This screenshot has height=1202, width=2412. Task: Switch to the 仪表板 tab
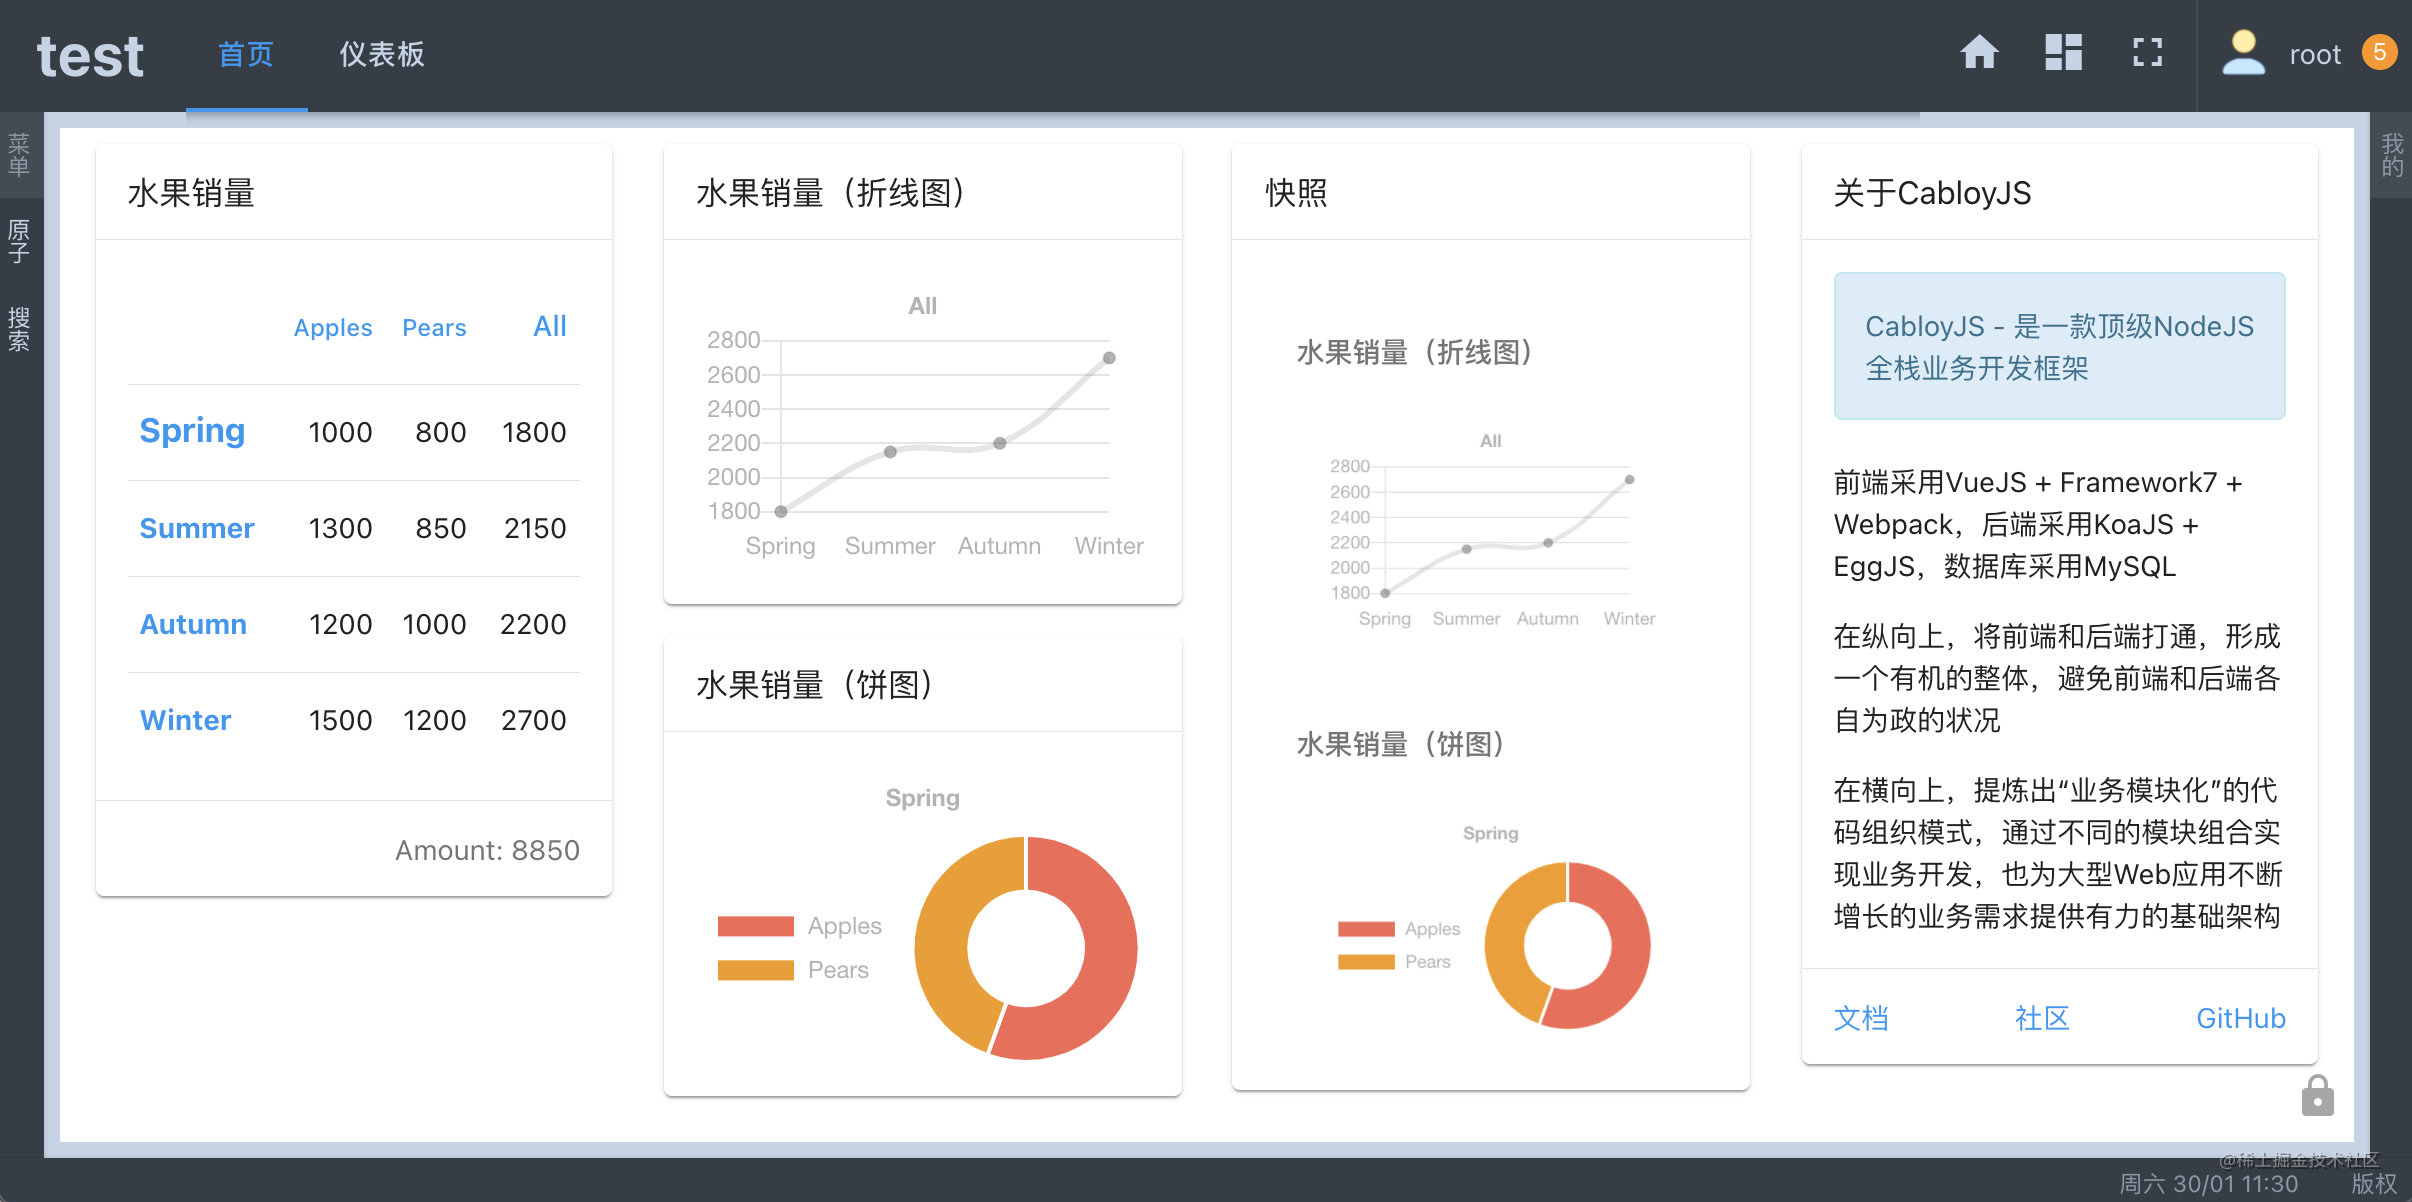379,55
